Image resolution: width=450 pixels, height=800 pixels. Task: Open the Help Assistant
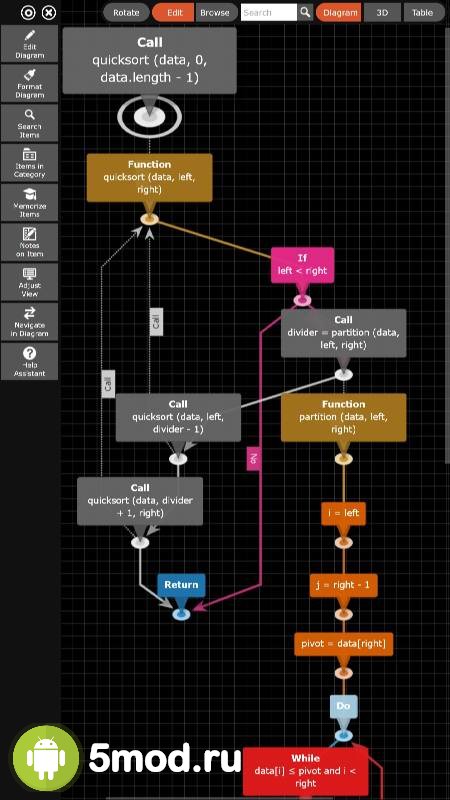tap(30, 361)
